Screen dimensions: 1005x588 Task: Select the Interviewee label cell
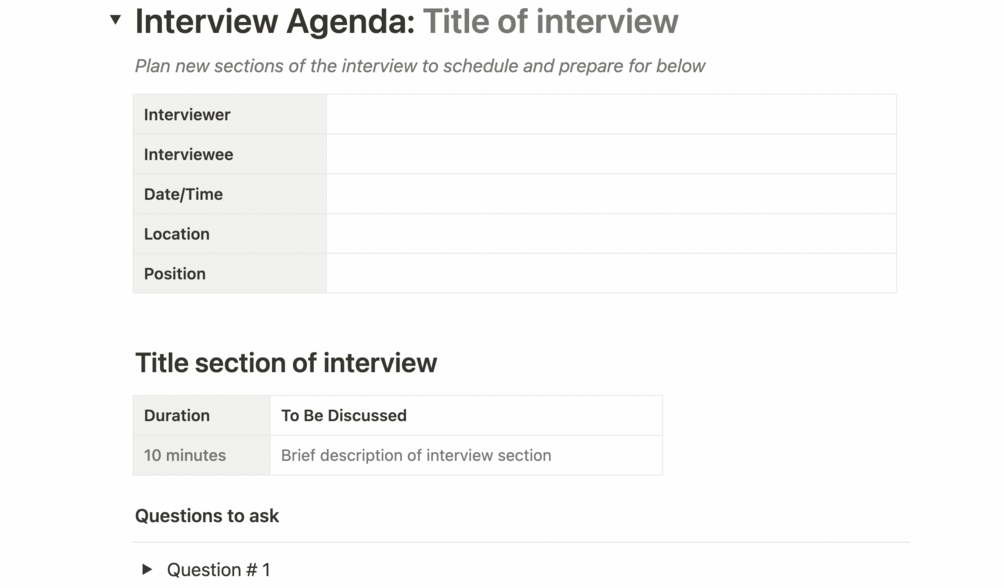tap(229, 155)
